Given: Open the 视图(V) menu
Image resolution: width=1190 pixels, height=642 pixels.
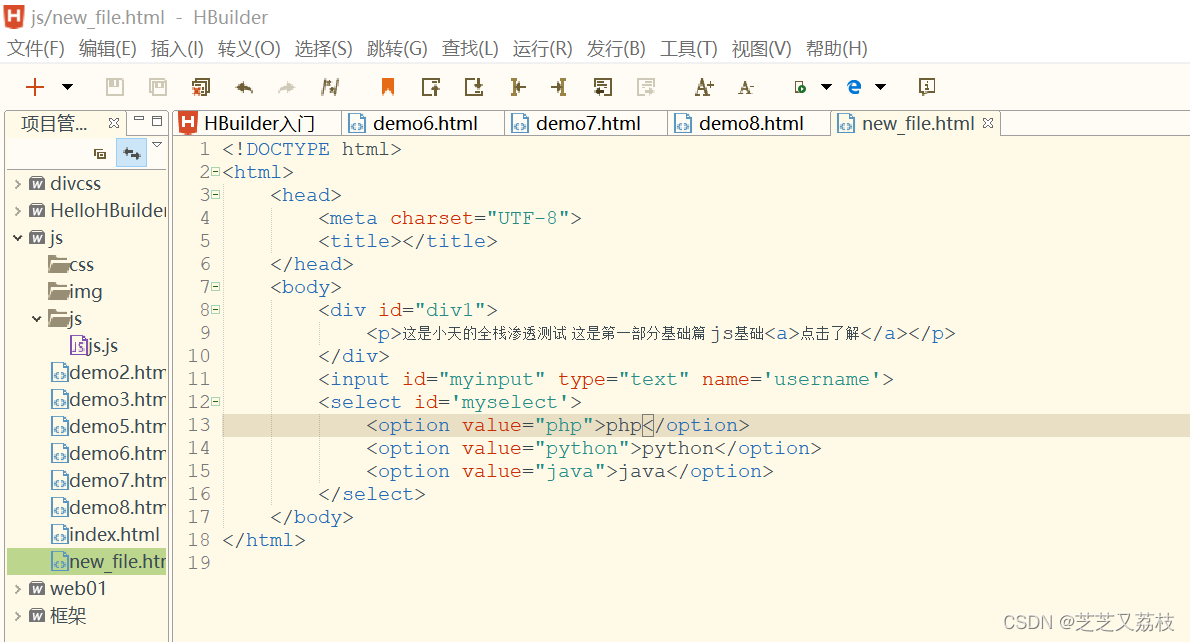Looking at the screenshot, I should (x=761, y=49).
